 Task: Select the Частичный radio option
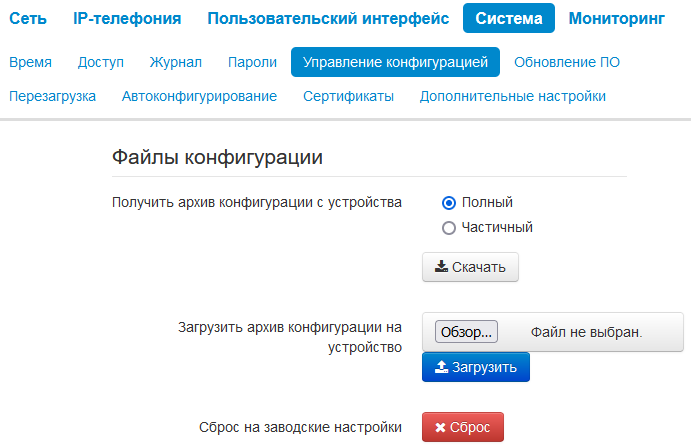[x=449, y=227]
